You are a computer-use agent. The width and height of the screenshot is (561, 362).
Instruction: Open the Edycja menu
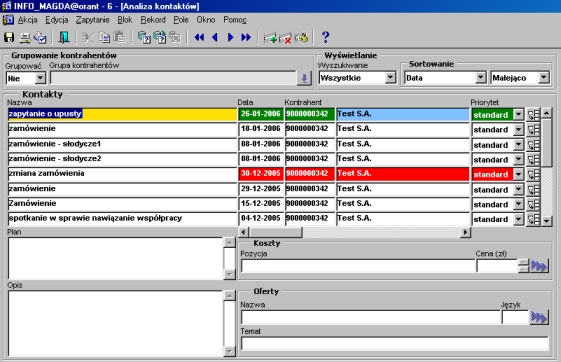click(x=57, y=20)
